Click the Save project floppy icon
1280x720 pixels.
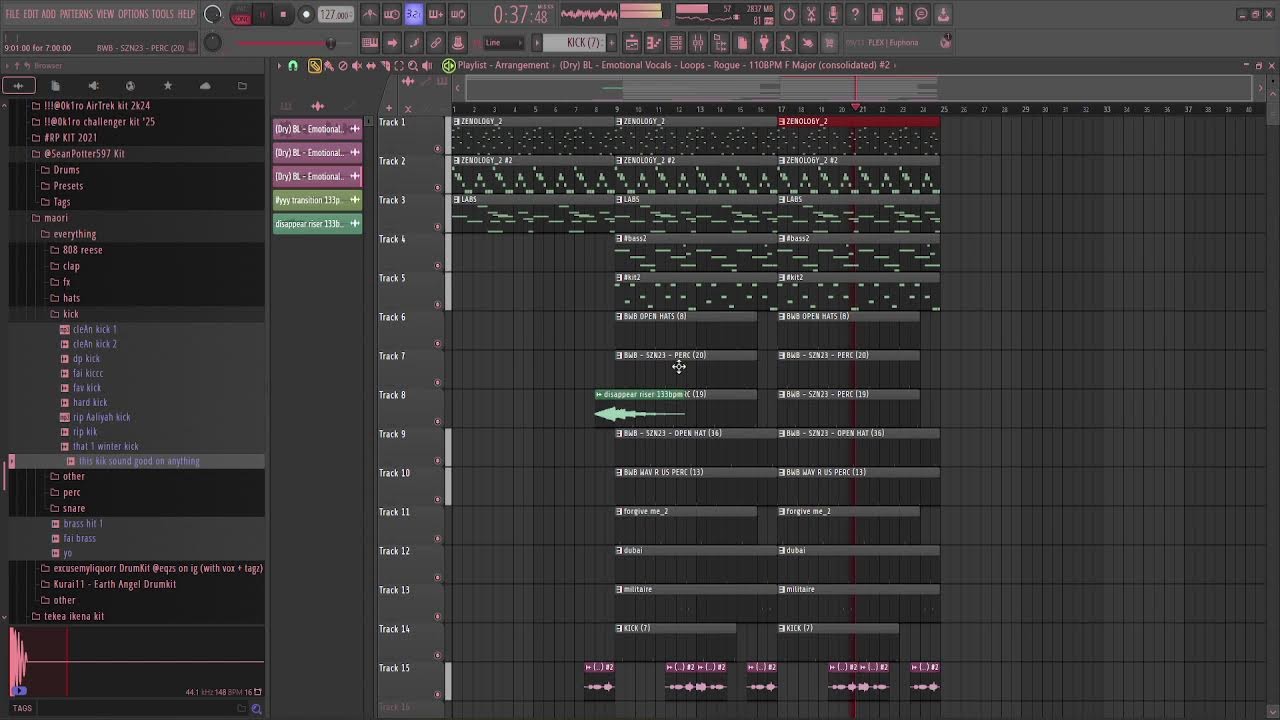pos(877,14)
